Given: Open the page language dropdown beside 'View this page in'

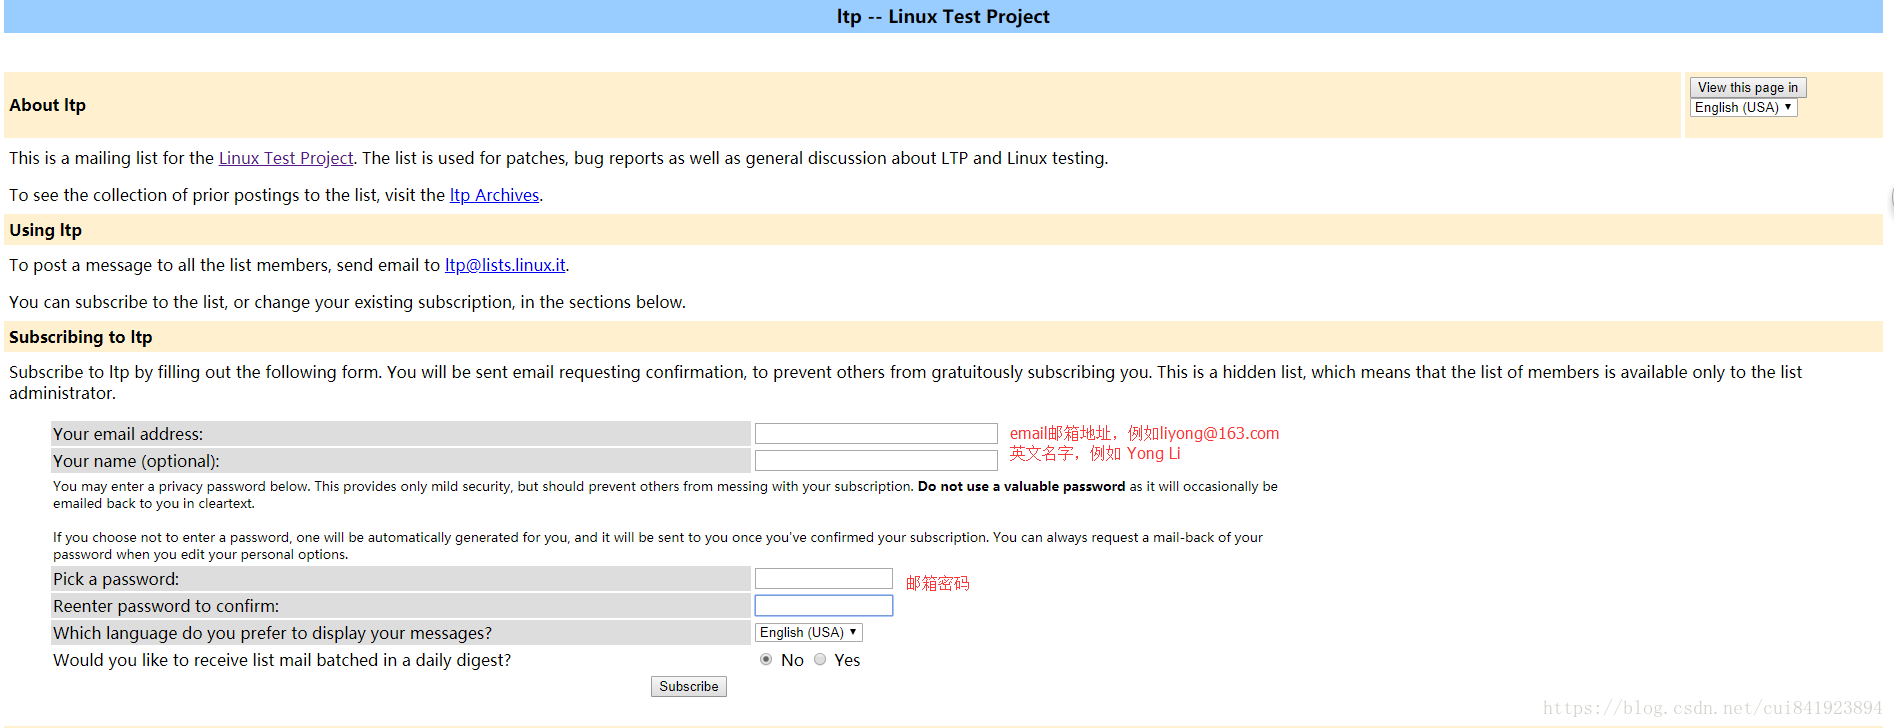Looking at the screenshot, I should (1743, 108).
